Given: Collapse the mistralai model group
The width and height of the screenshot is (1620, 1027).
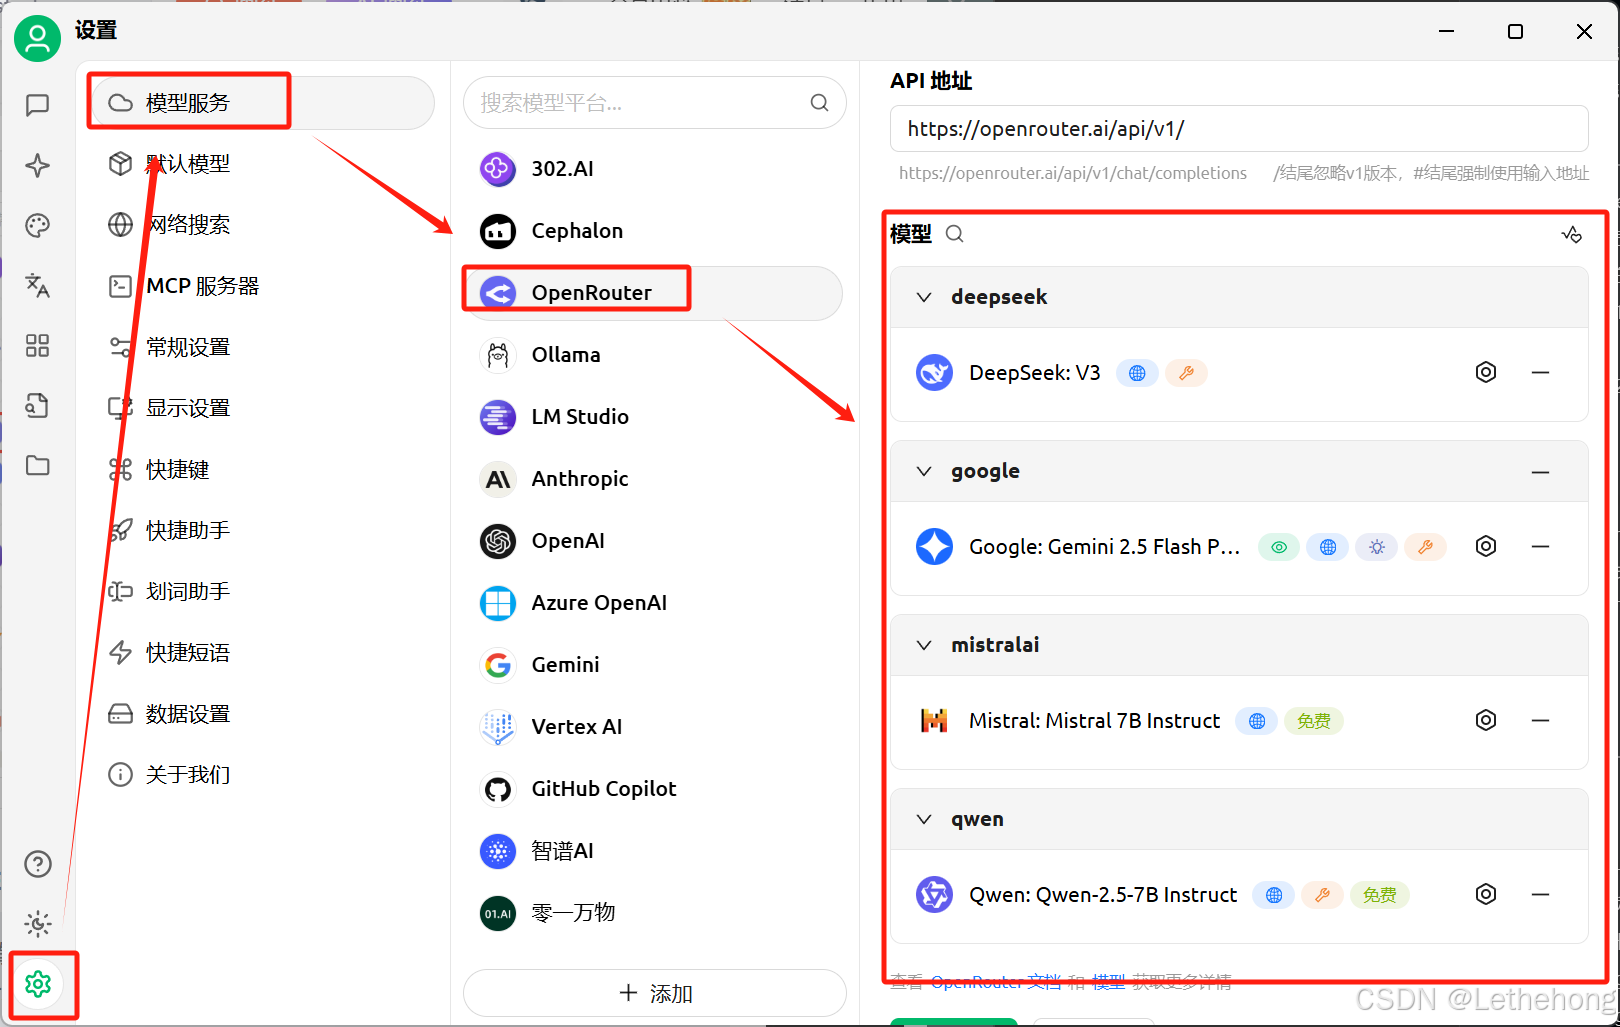Looking at the screenshot, I should tap(924, 645).
